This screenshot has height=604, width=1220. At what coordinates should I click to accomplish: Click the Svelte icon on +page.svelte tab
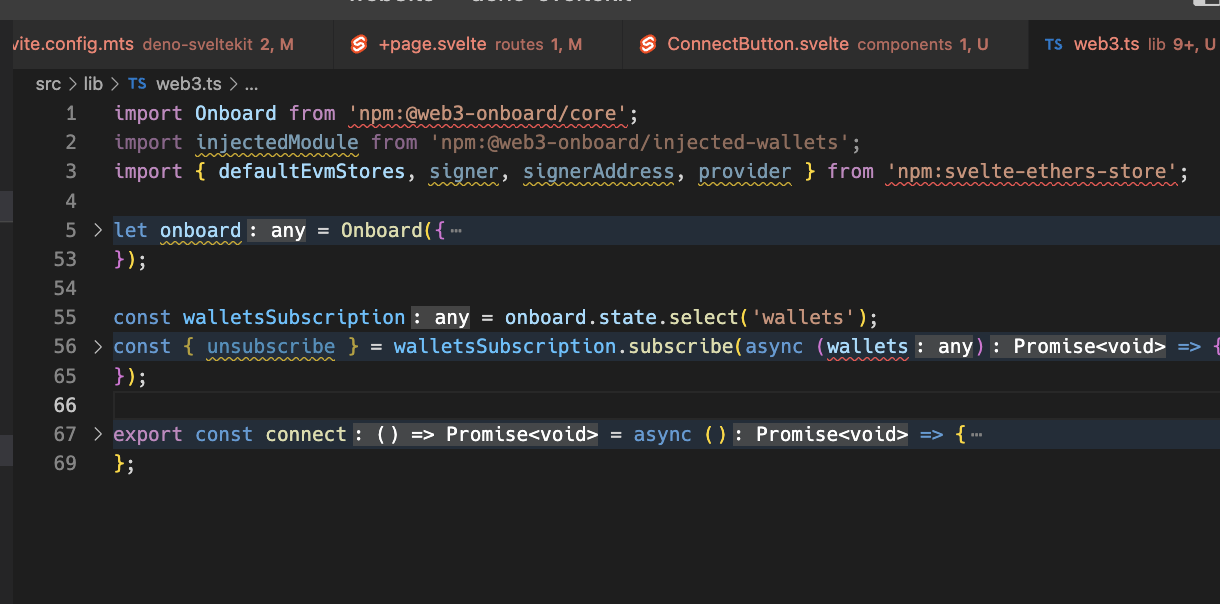[x=359, y=44]
